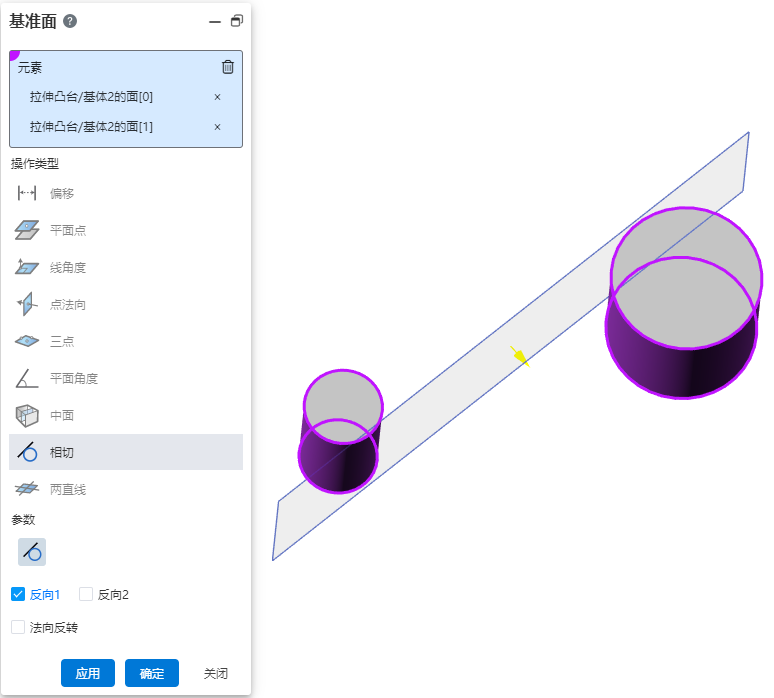Enable the 法向反转 checkbox
The image size is (774, 698).
coord(18,627)
